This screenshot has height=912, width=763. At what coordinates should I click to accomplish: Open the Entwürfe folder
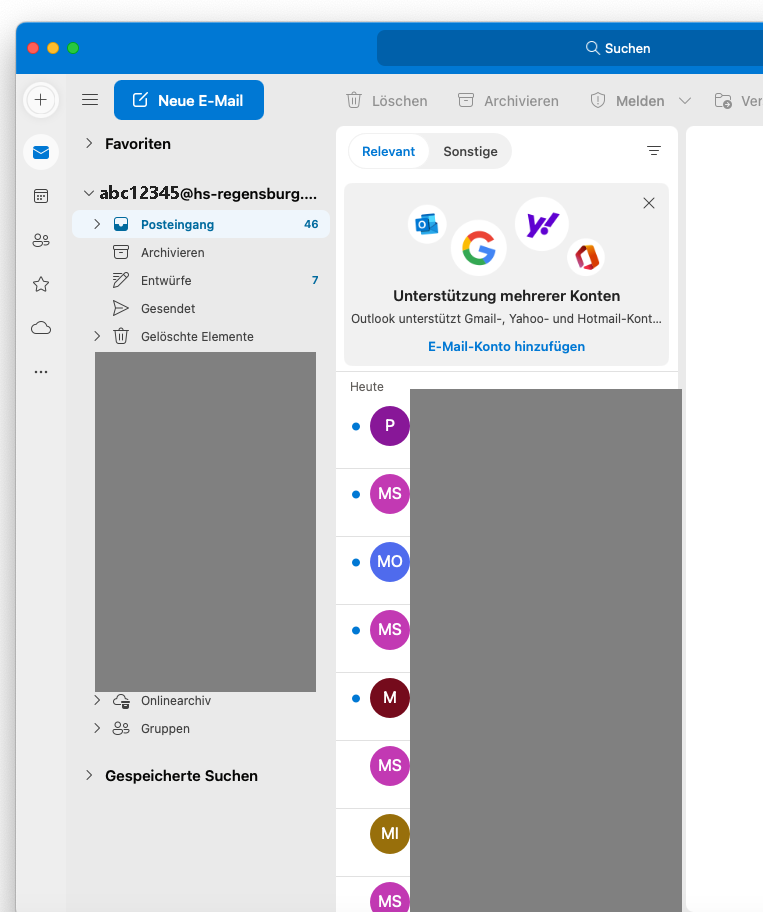pos(166,281)
